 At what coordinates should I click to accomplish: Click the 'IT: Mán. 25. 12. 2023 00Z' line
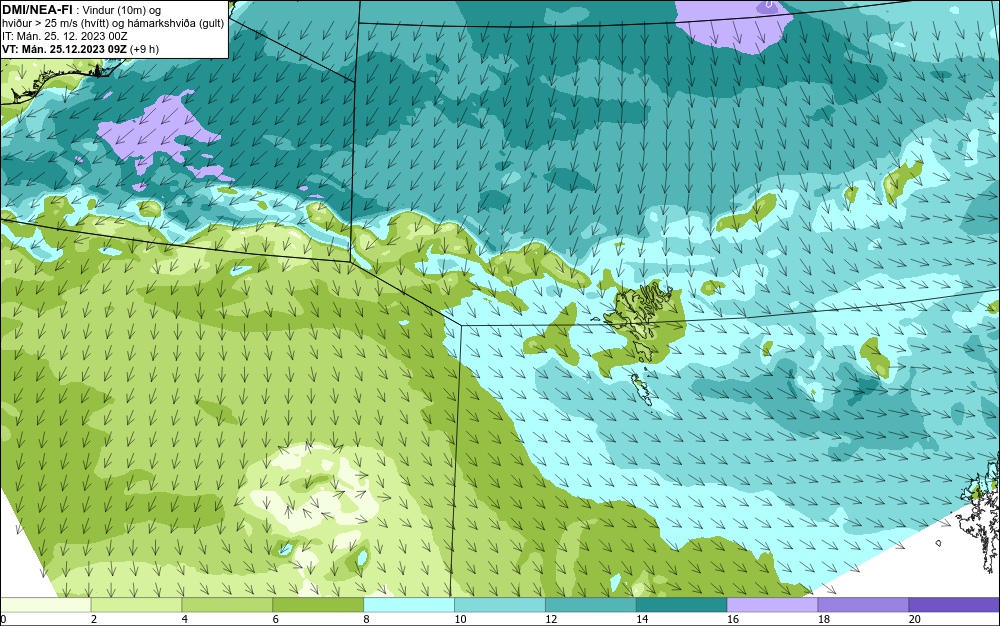click(64, 36)
